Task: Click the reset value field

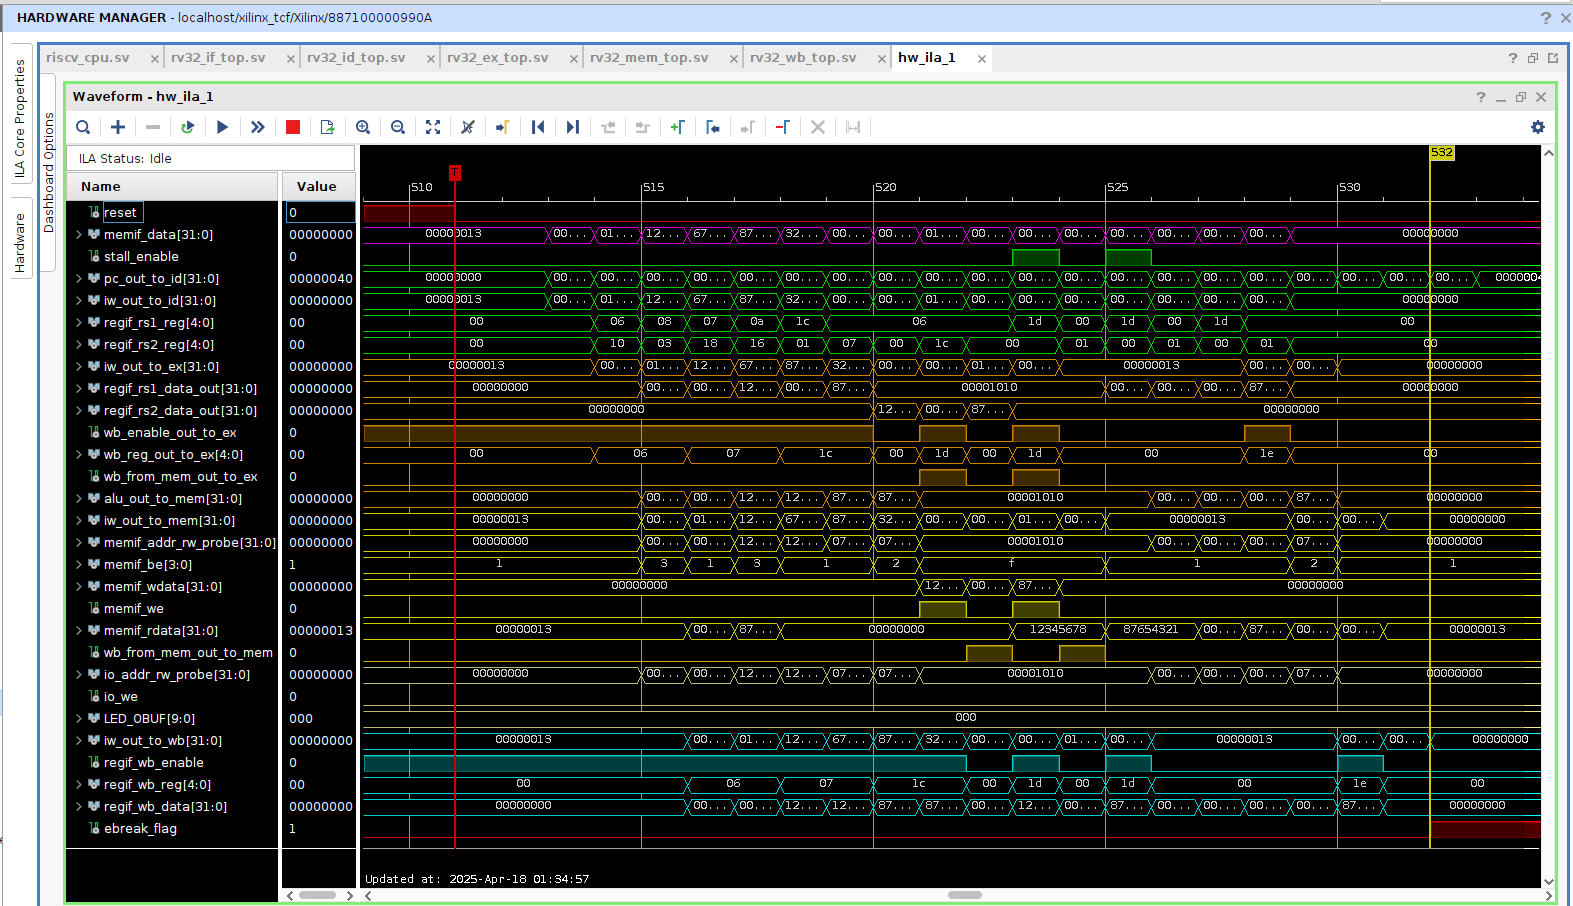Action: pyautogui.click(x=320, y=213)
